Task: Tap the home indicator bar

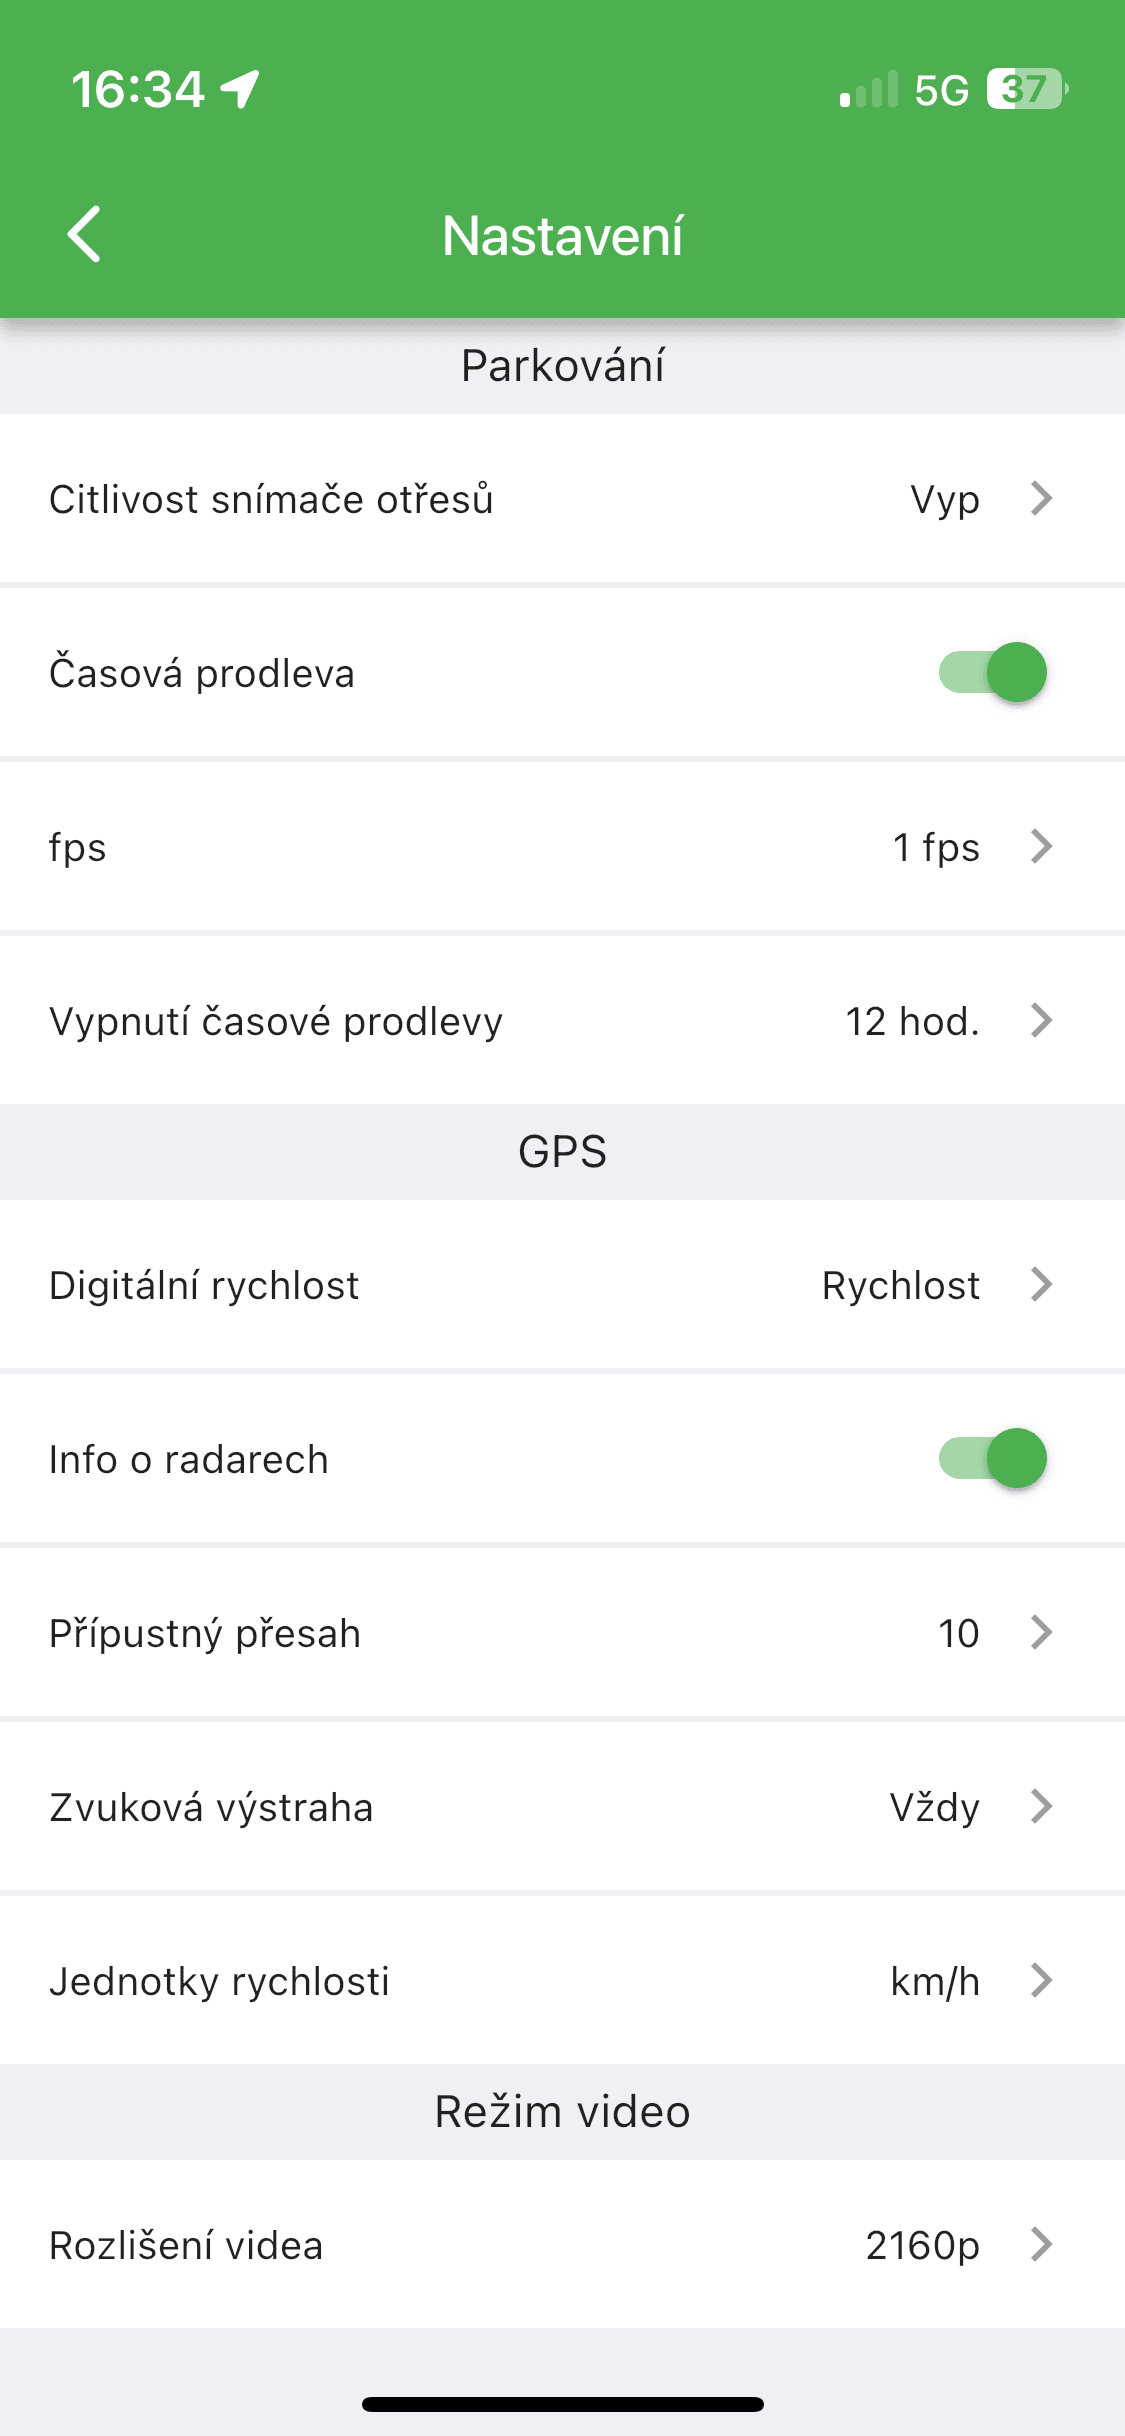Action: coord(562,2404)
